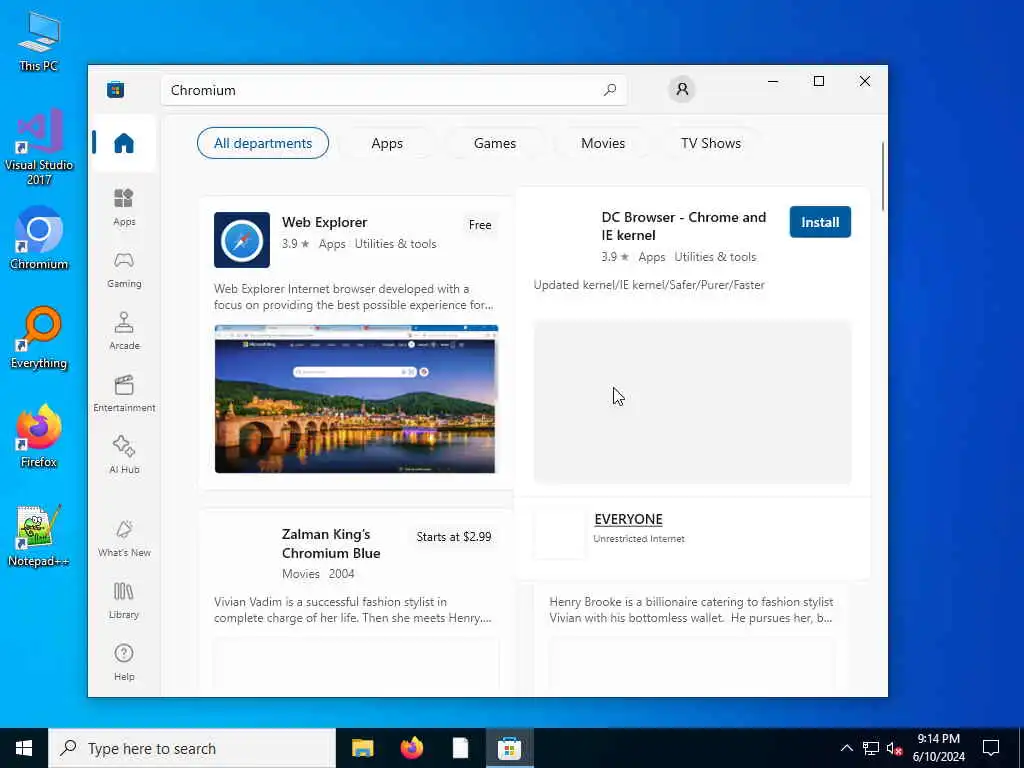Open File Explorer from the taskbar

coord(362,748)
